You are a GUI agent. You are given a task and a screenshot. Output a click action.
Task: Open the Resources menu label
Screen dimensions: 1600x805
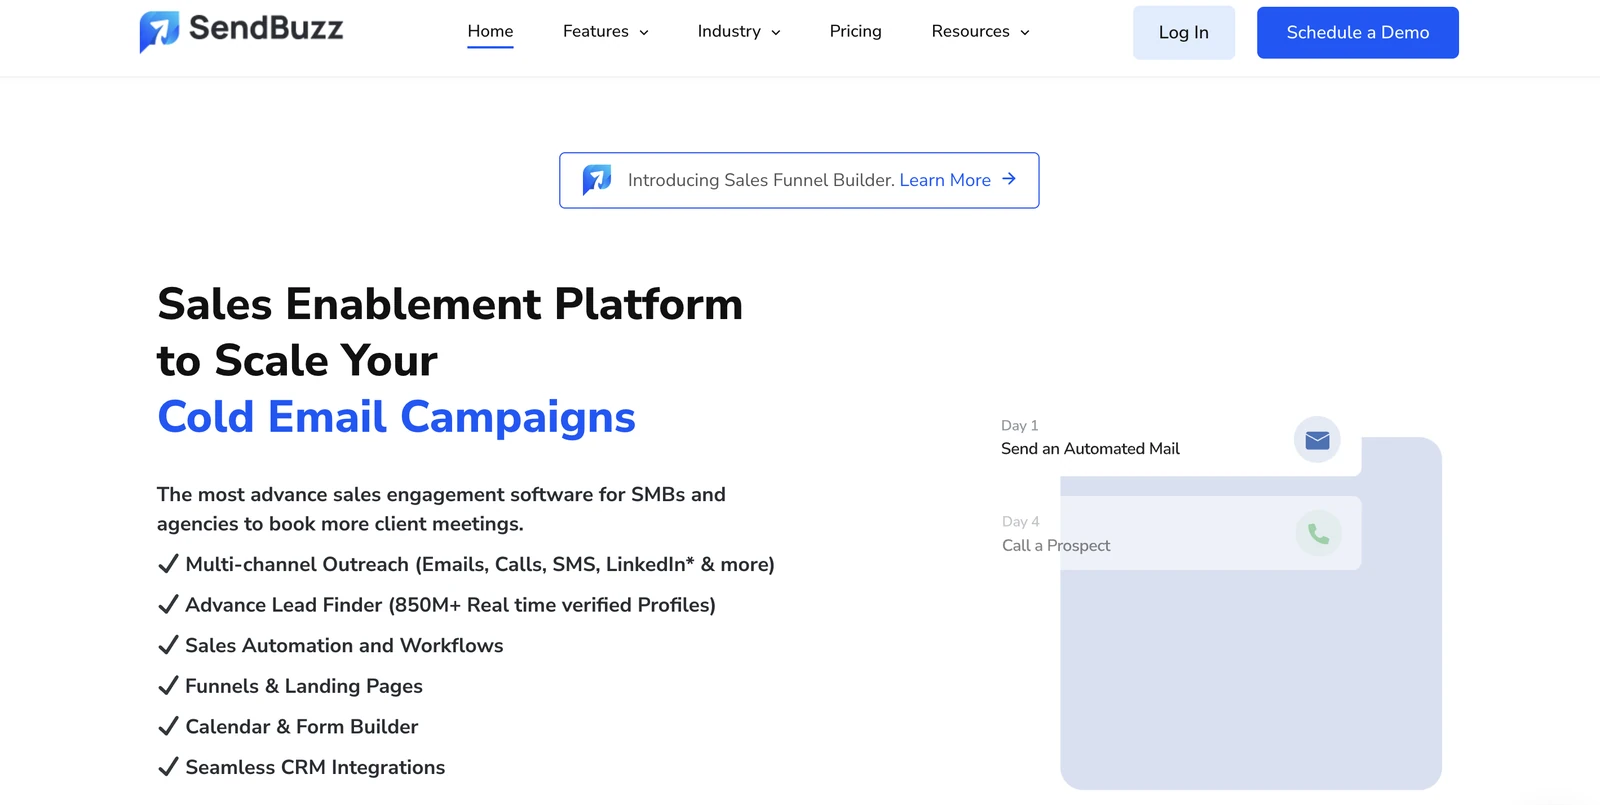[x=970, y=31]
